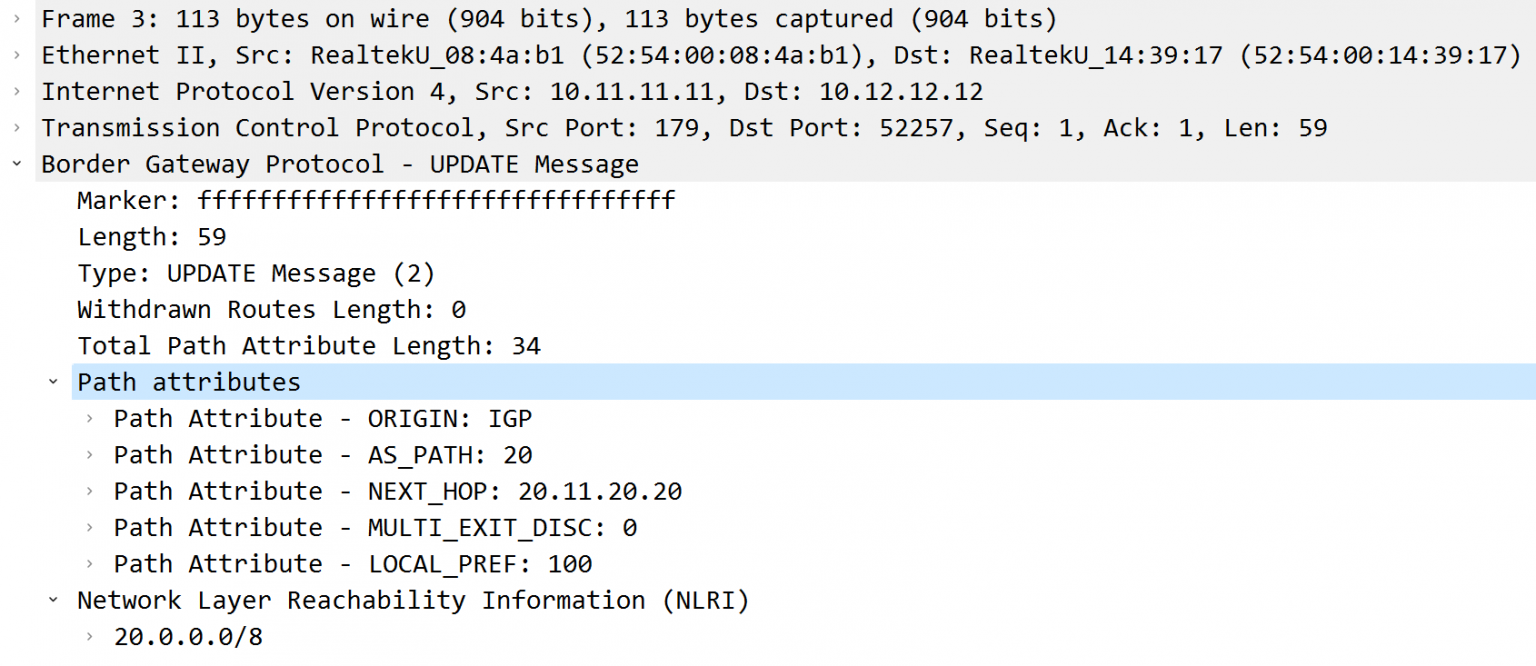The height and width of the screenshot is (666, 1536).
Task: Select the highlighted Path attributes row
Action: tap(188, 381)
